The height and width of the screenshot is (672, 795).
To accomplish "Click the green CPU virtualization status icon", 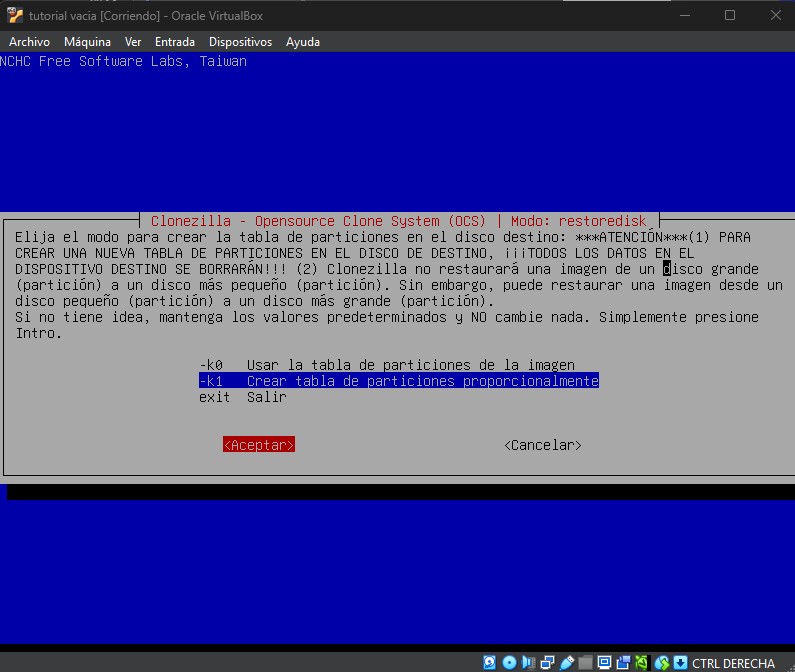I will tap(642, 662).
